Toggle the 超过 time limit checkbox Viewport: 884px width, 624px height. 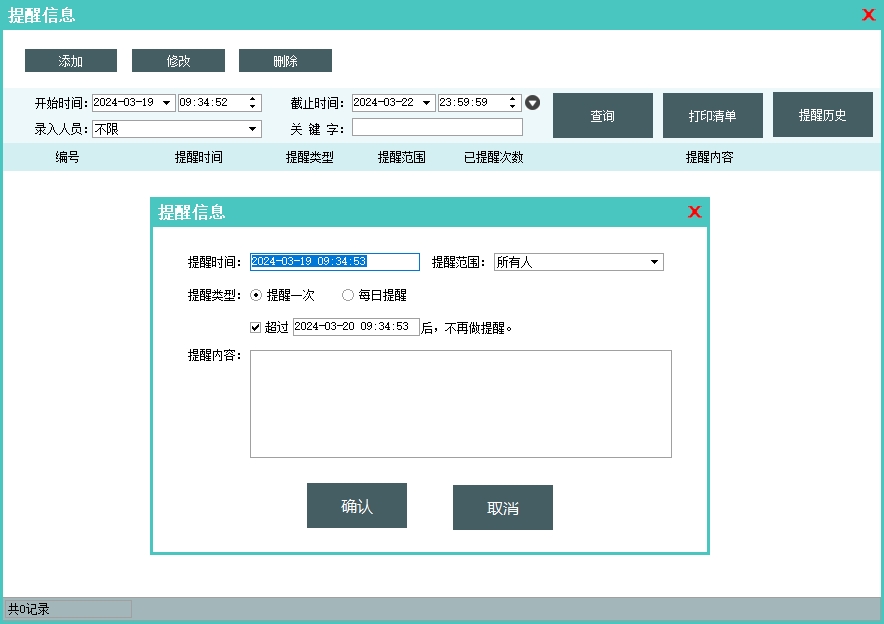256,327
